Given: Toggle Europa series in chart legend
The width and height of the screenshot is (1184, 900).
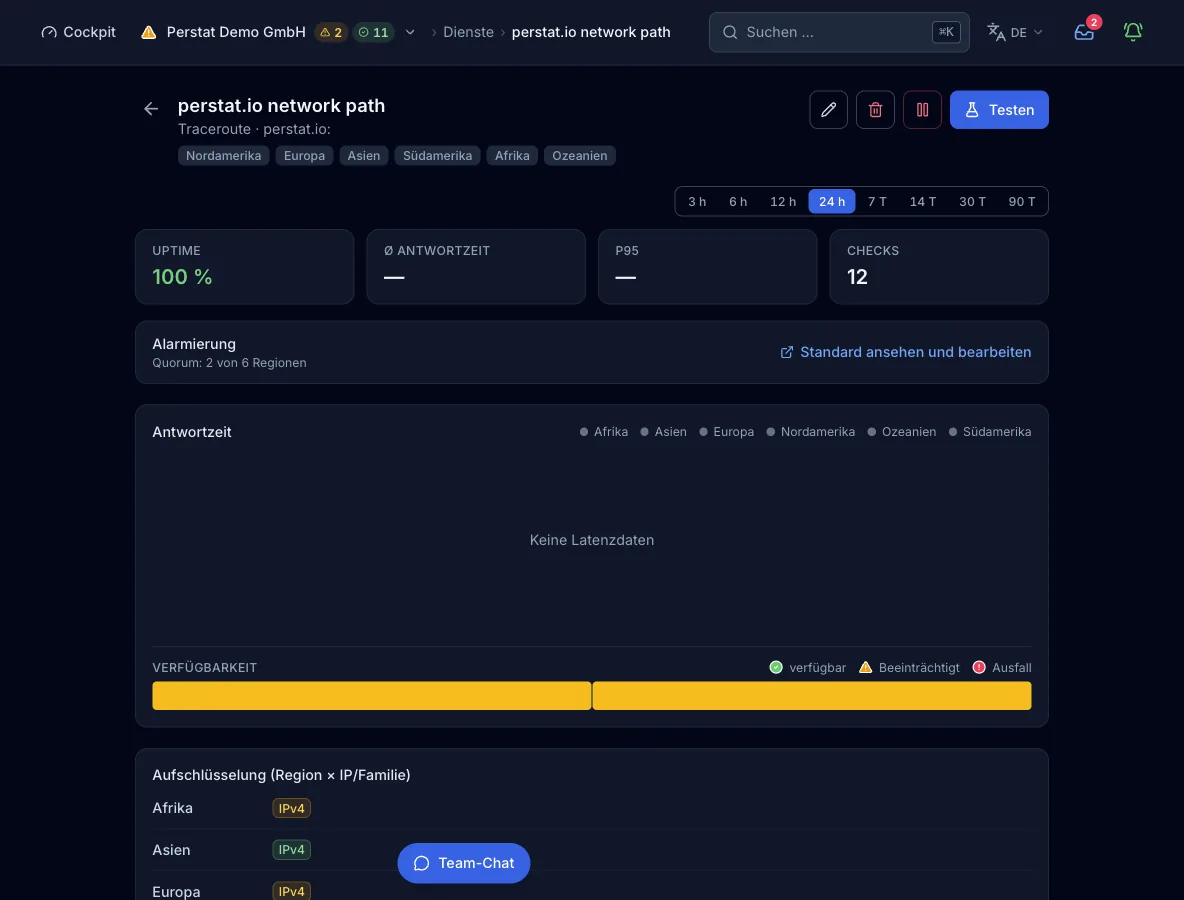Looking at the screenshot, I should coord(726,432).
